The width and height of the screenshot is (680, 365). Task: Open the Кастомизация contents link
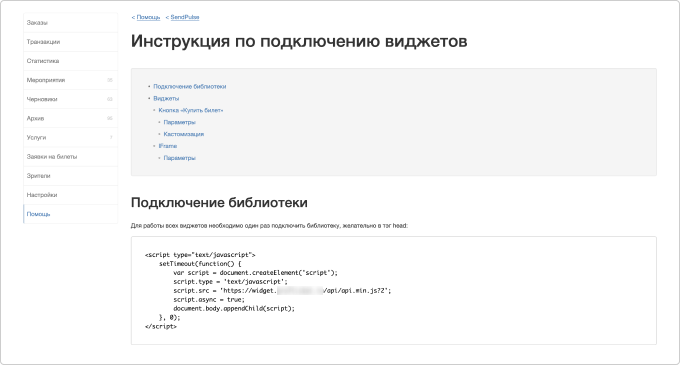[183, 134]
